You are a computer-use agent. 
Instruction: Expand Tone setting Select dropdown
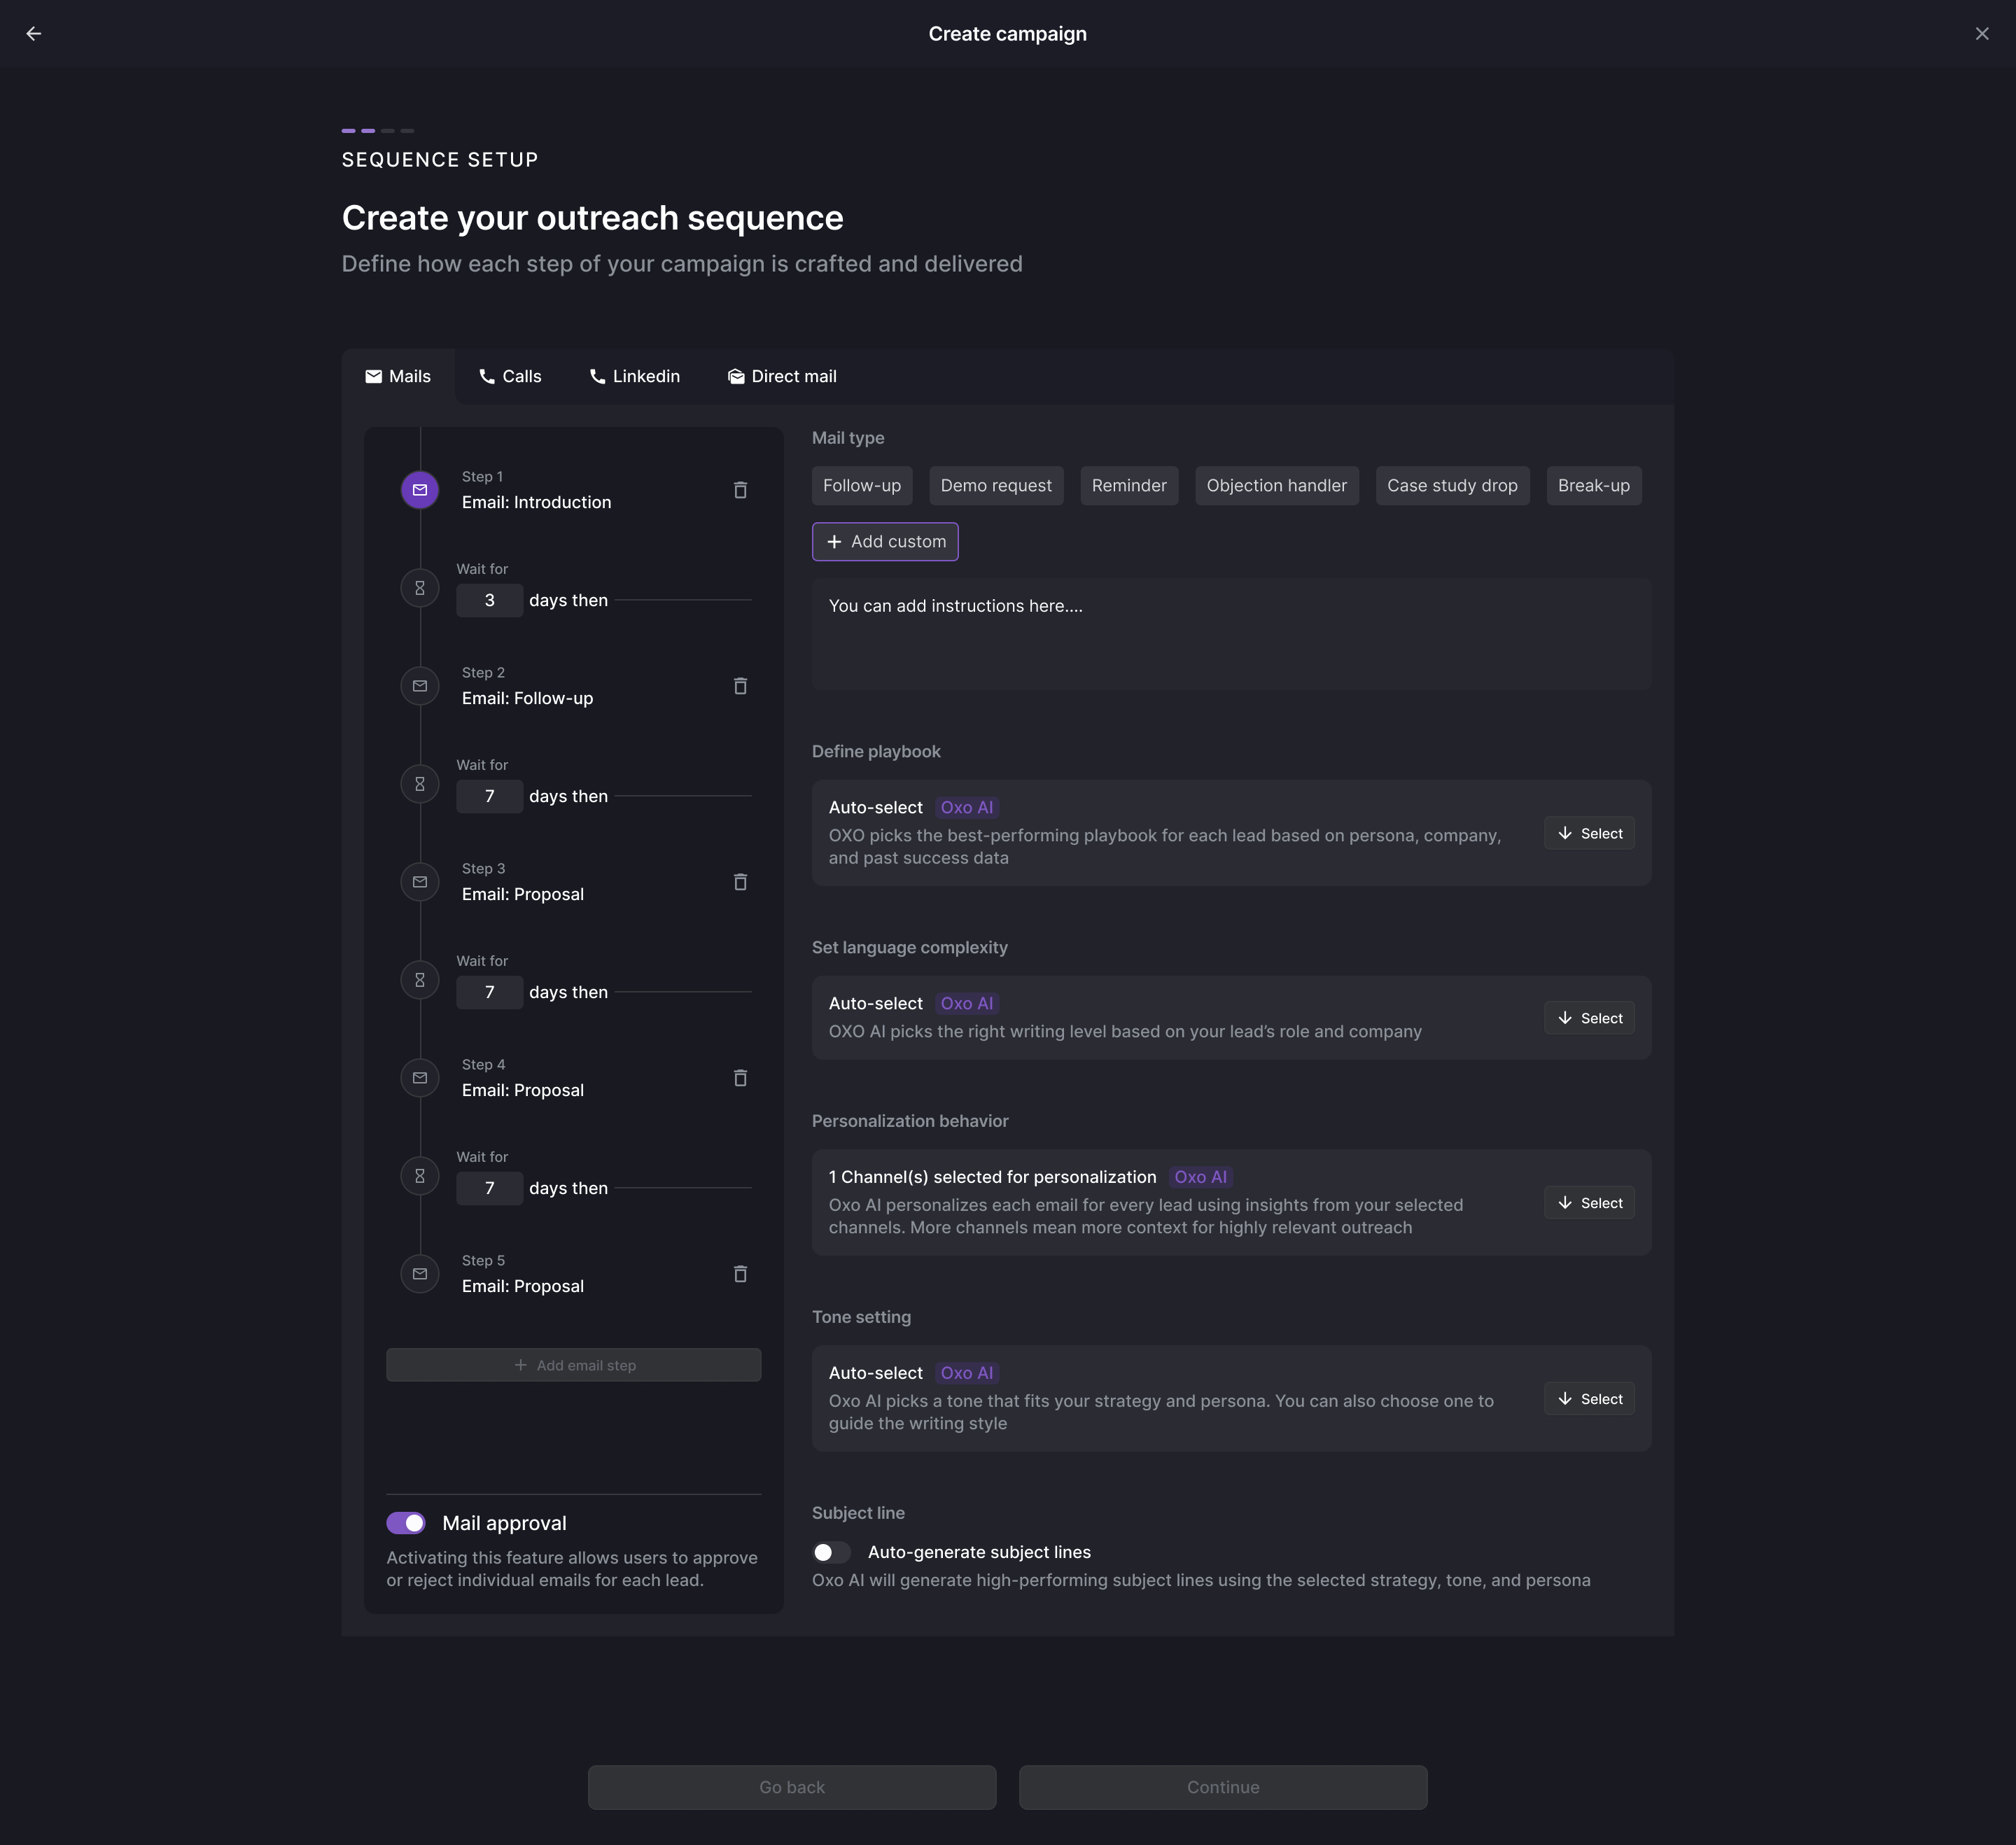[x=1589, y=1399]
